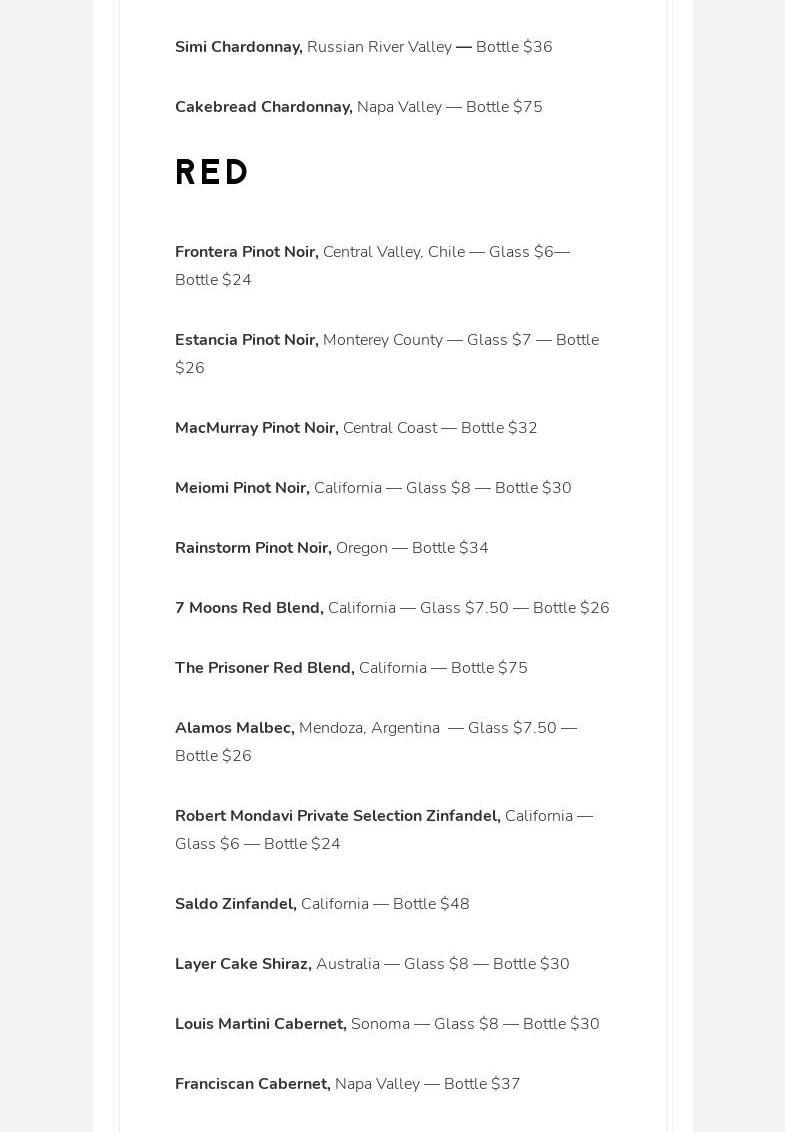Click the Frontera Pinot Noir name
The image size is (785, 1132).
click(246, 252)
